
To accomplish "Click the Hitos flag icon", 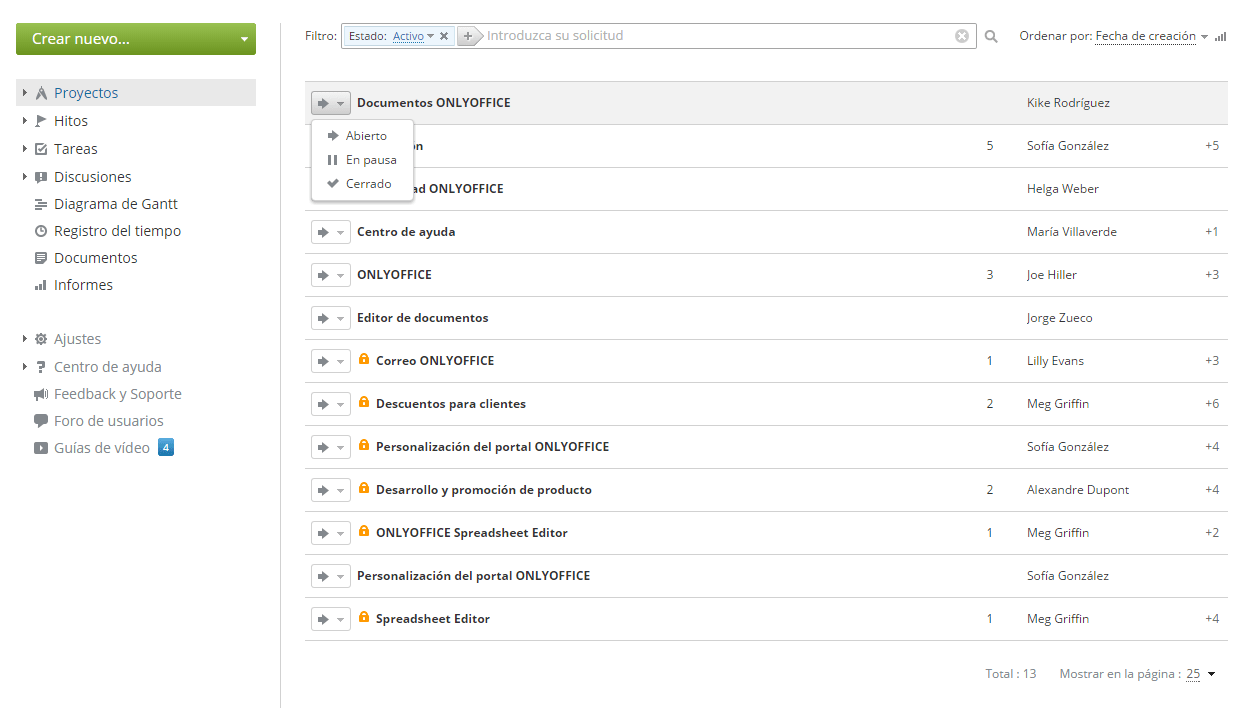I will (41, 121).
